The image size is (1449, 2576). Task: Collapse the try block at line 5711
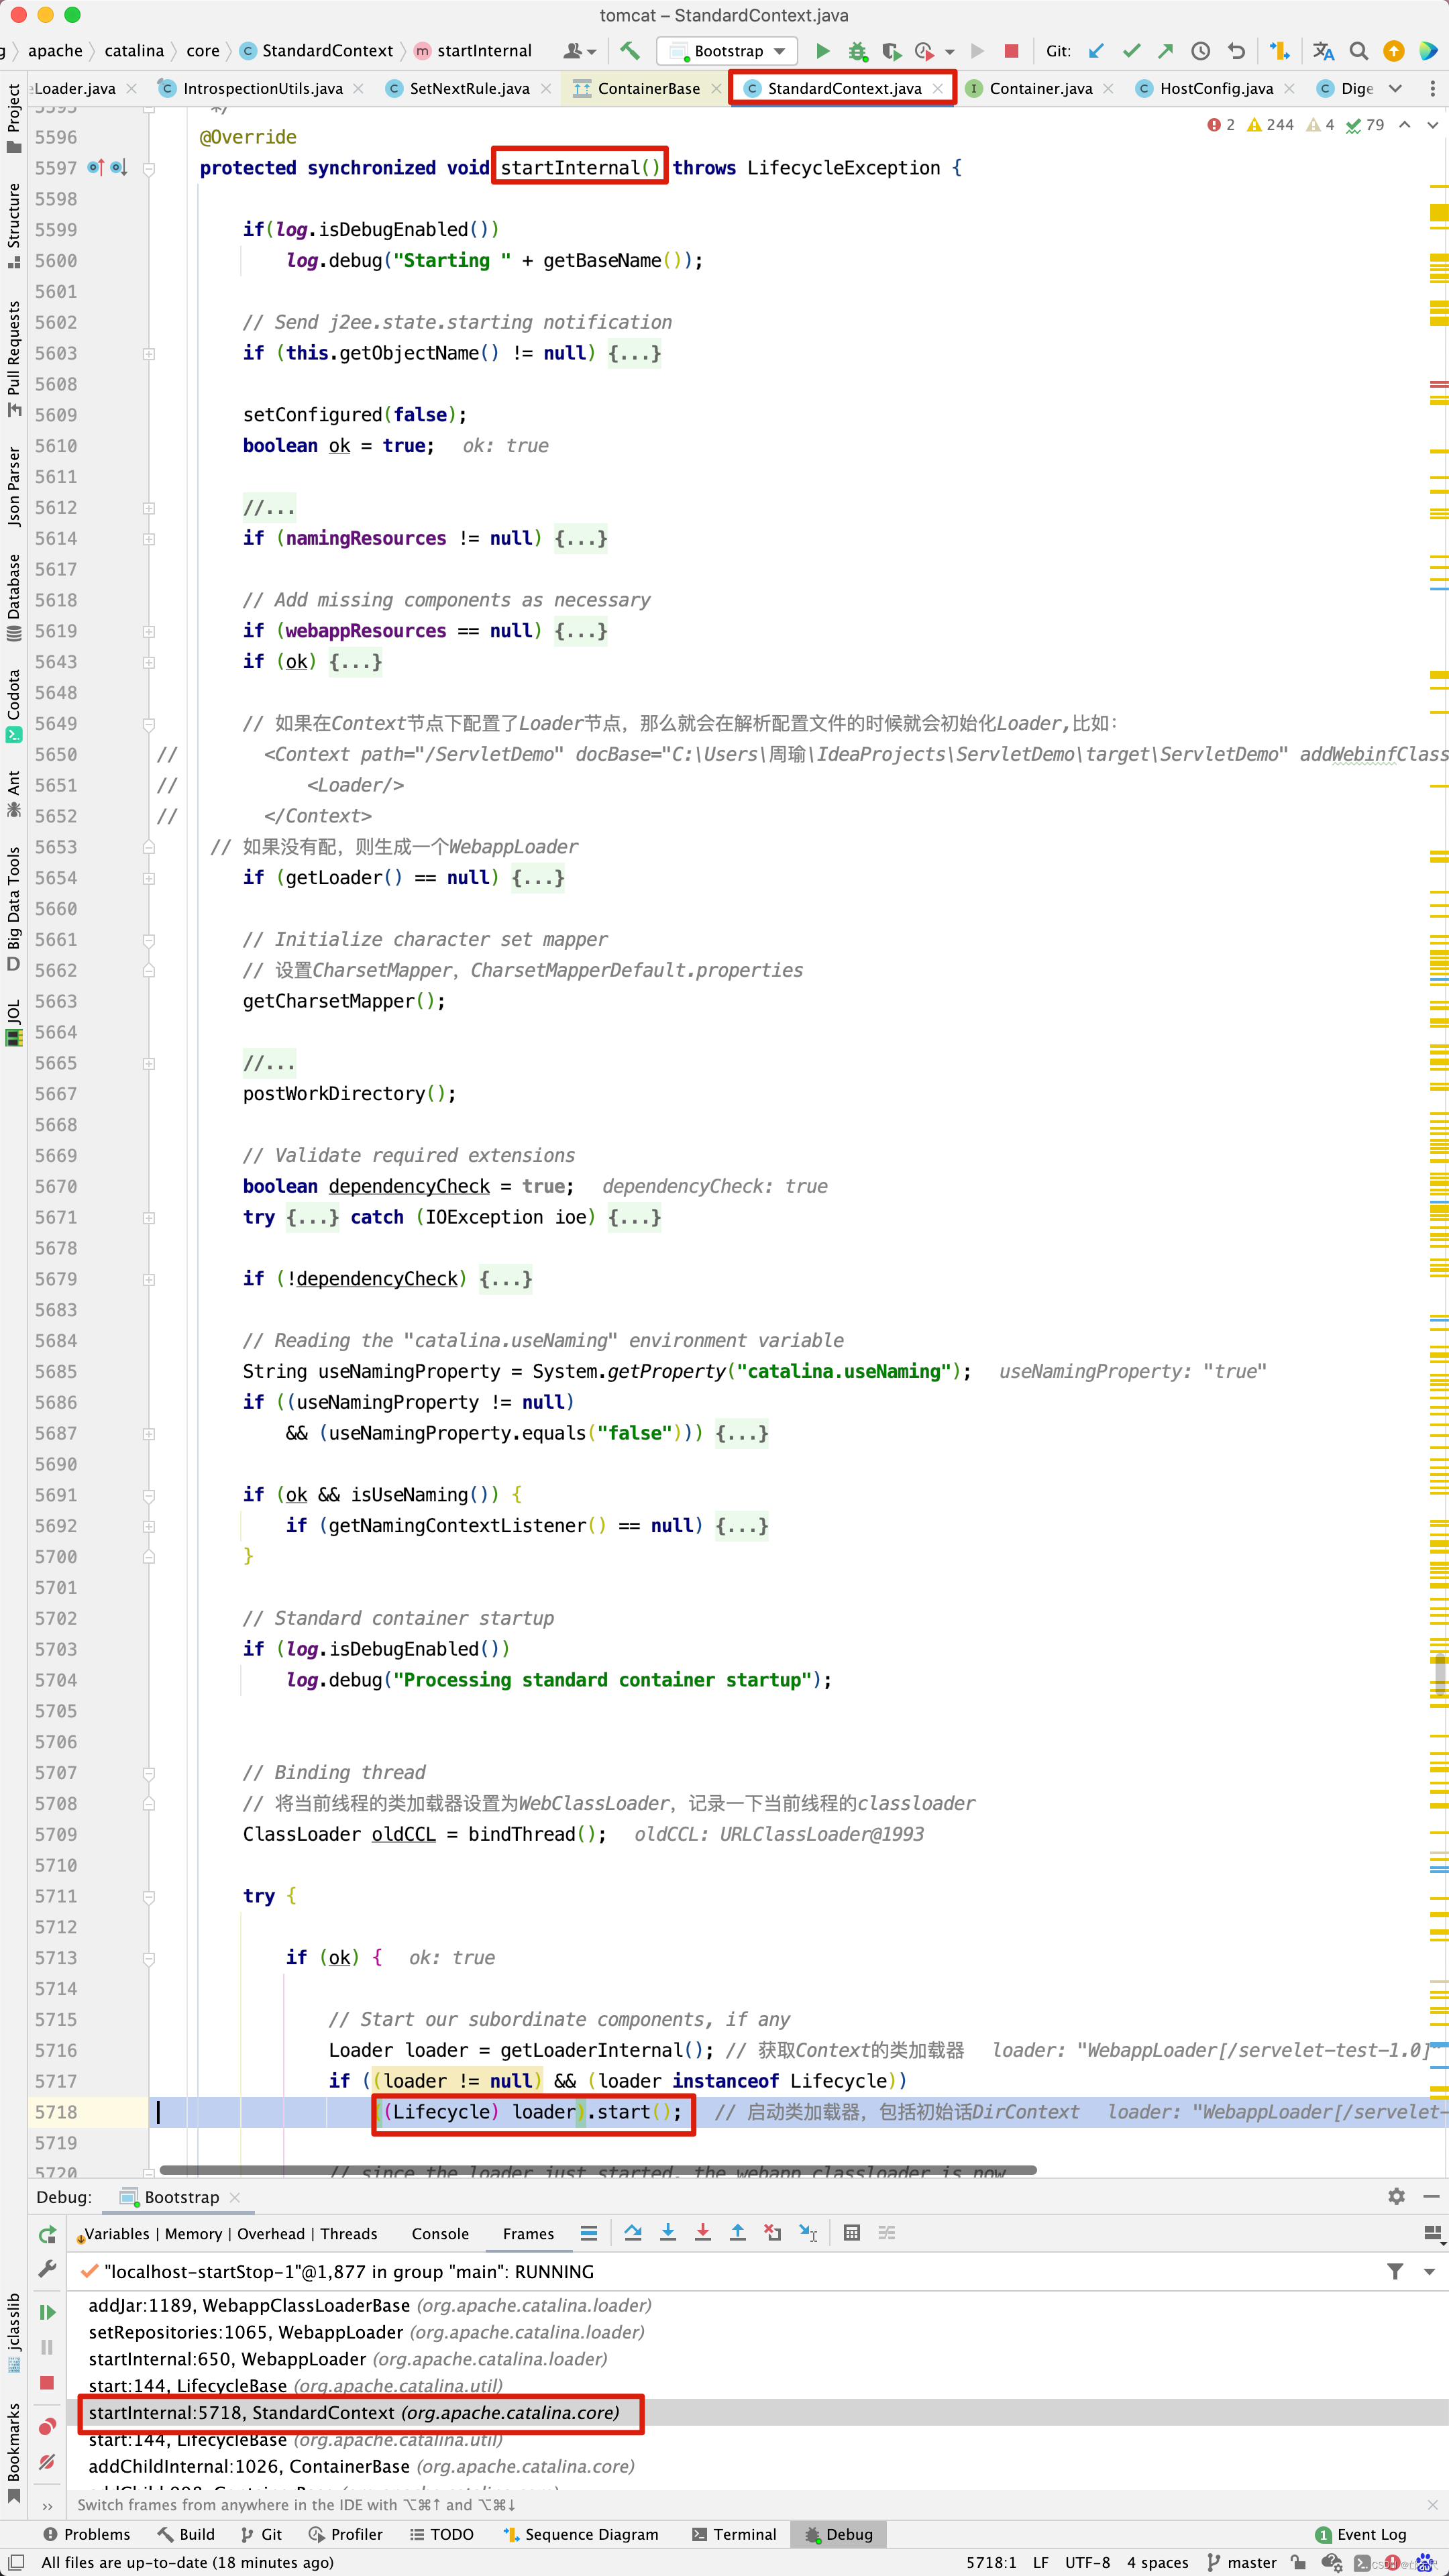pyautogui.click(x=148, y=1896)
